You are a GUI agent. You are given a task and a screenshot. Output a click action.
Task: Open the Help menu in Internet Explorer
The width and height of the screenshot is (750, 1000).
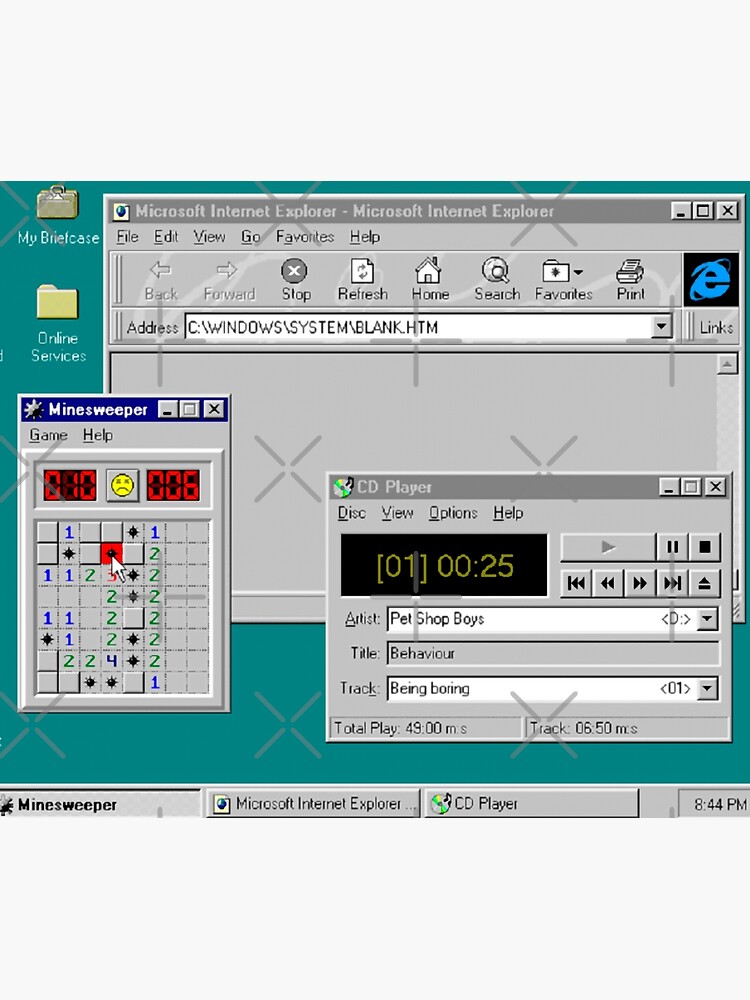point(365,237)
